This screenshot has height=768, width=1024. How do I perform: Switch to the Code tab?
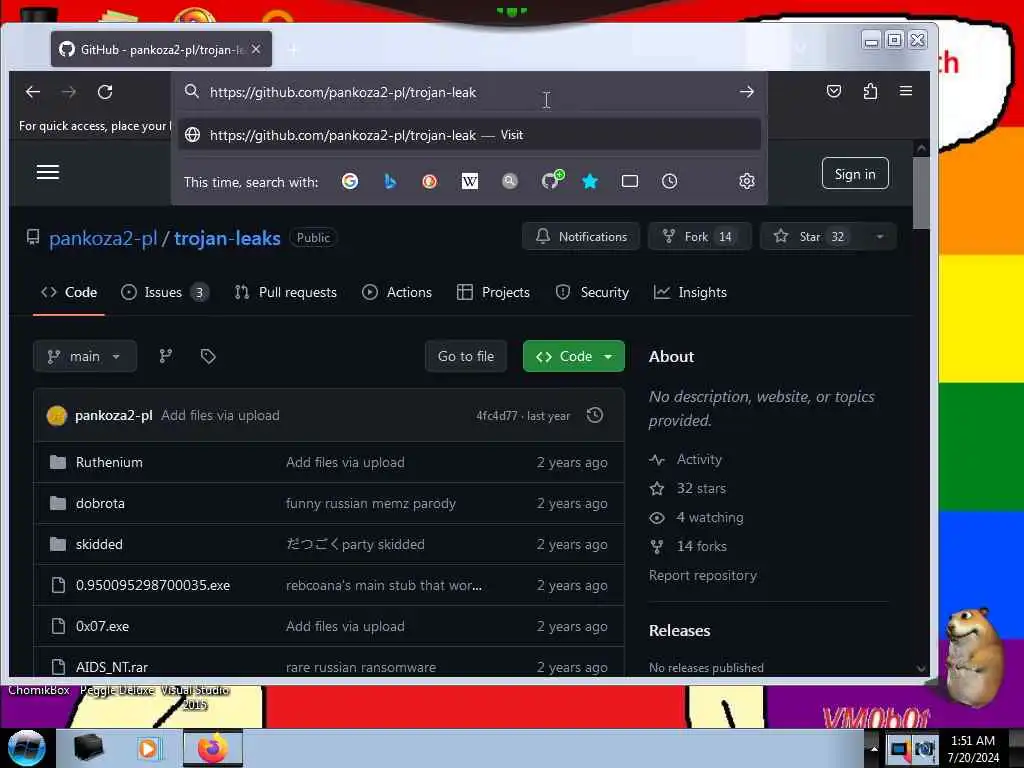pos(69,292)
